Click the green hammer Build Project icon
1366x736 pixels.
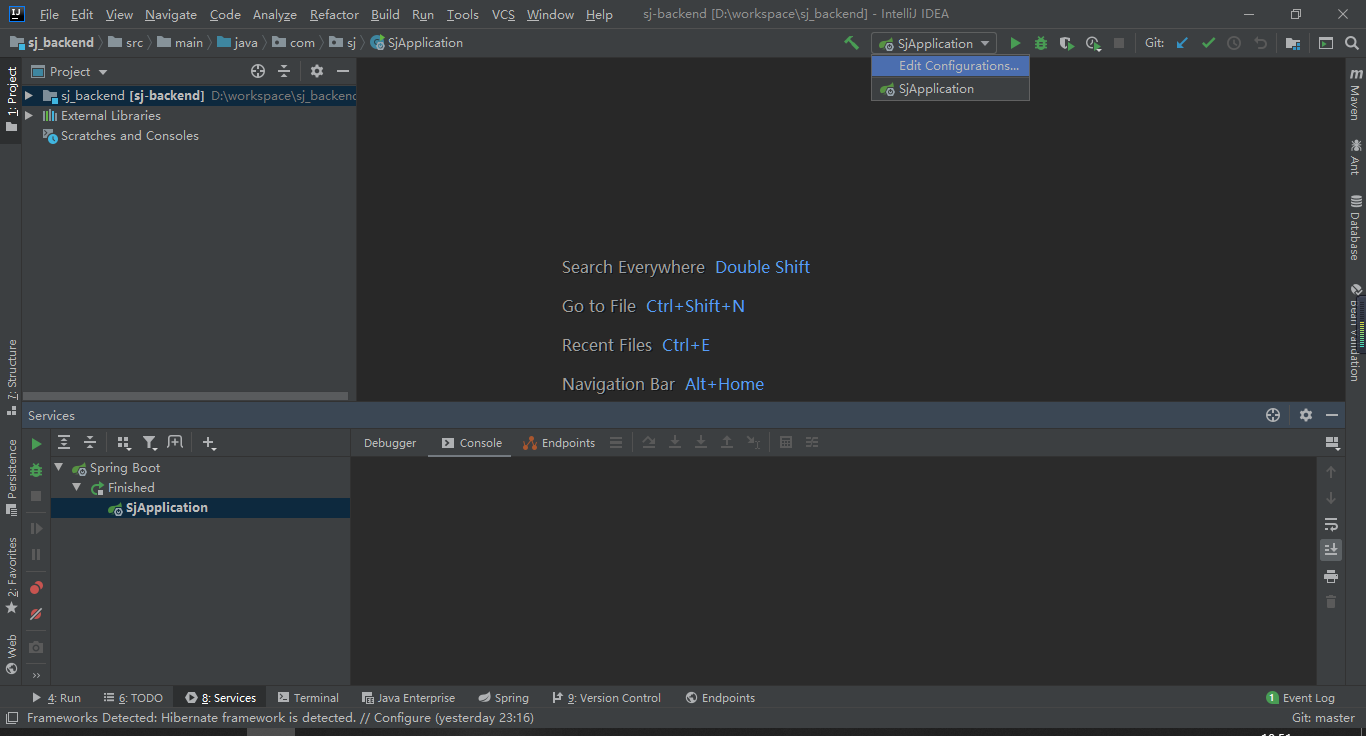(851, 43)
